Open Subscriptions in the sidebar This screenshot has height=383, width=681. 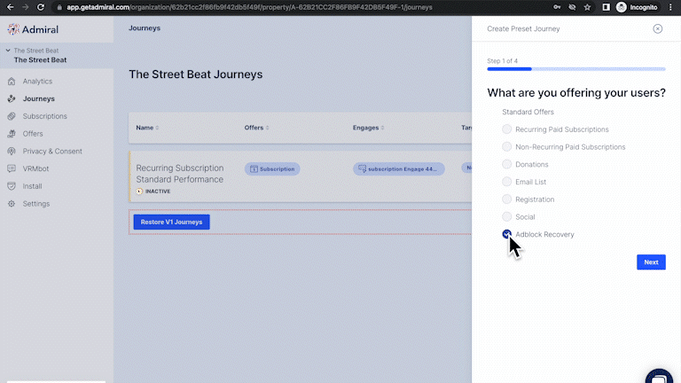[45, 116]
